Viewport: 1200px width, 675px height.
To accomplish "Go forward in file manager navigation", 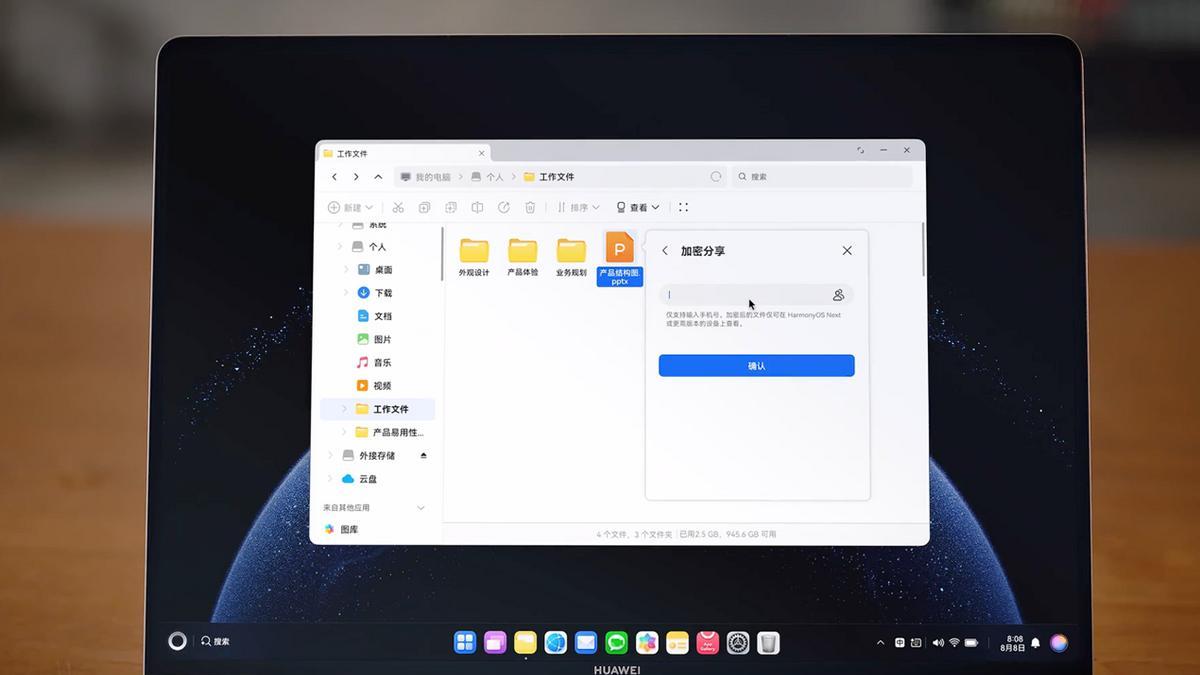I will [x=356, y=177].
